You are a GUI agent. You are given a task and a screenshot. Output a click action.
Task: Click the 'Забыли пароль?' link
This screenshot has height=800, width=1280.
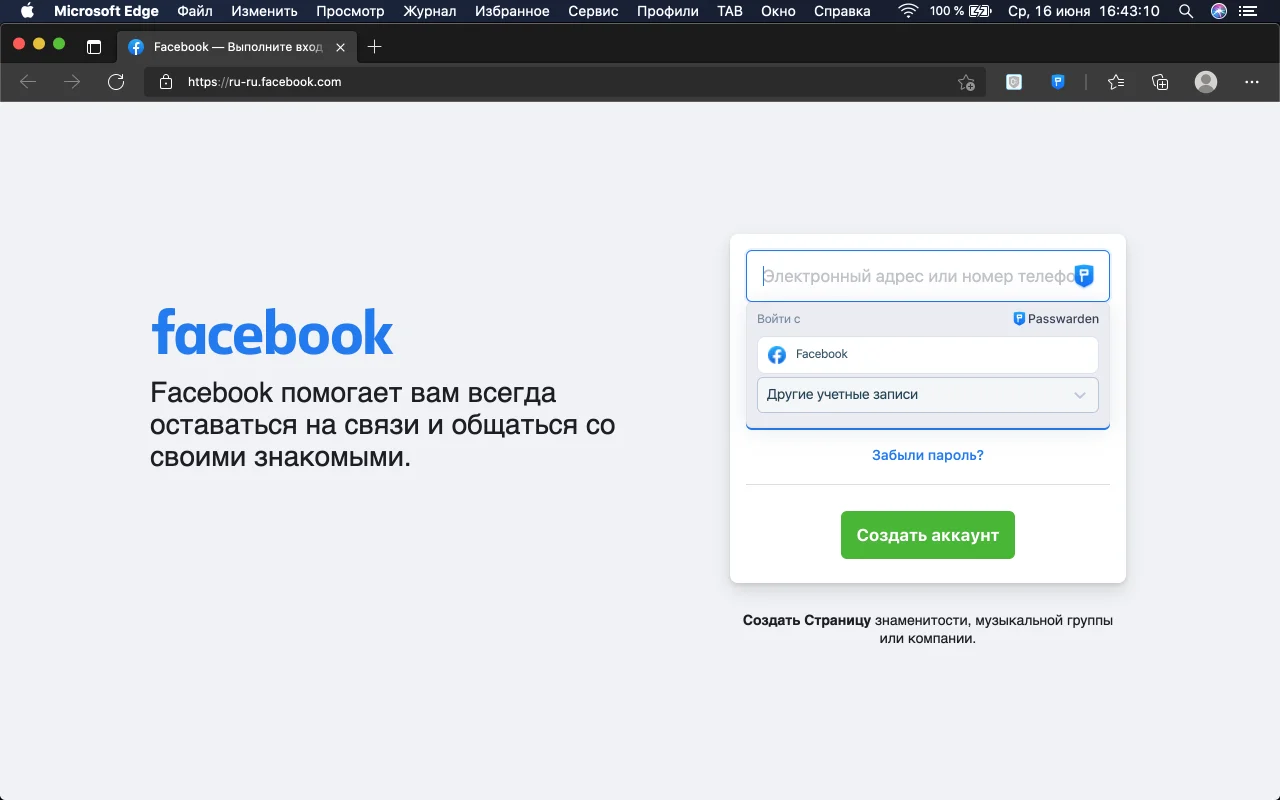pos(927,455)
